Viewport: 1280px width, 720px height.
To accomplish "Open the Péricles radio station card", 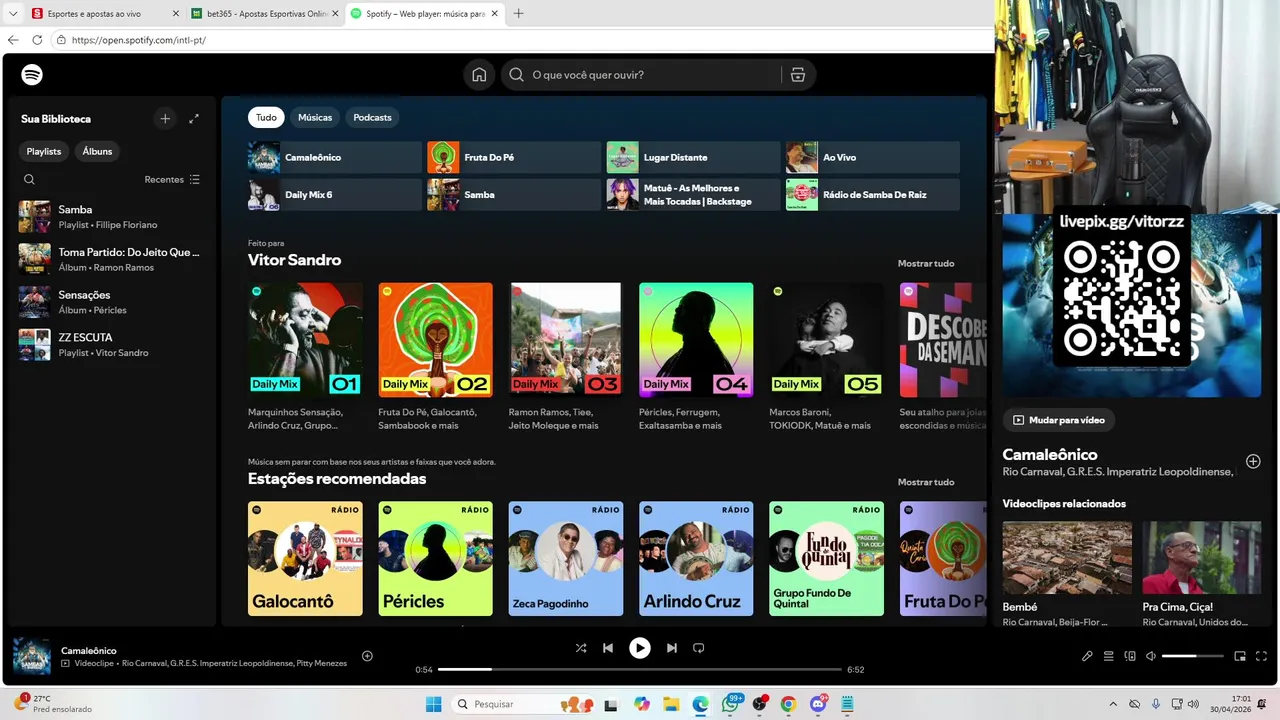I will click(435, 558).
